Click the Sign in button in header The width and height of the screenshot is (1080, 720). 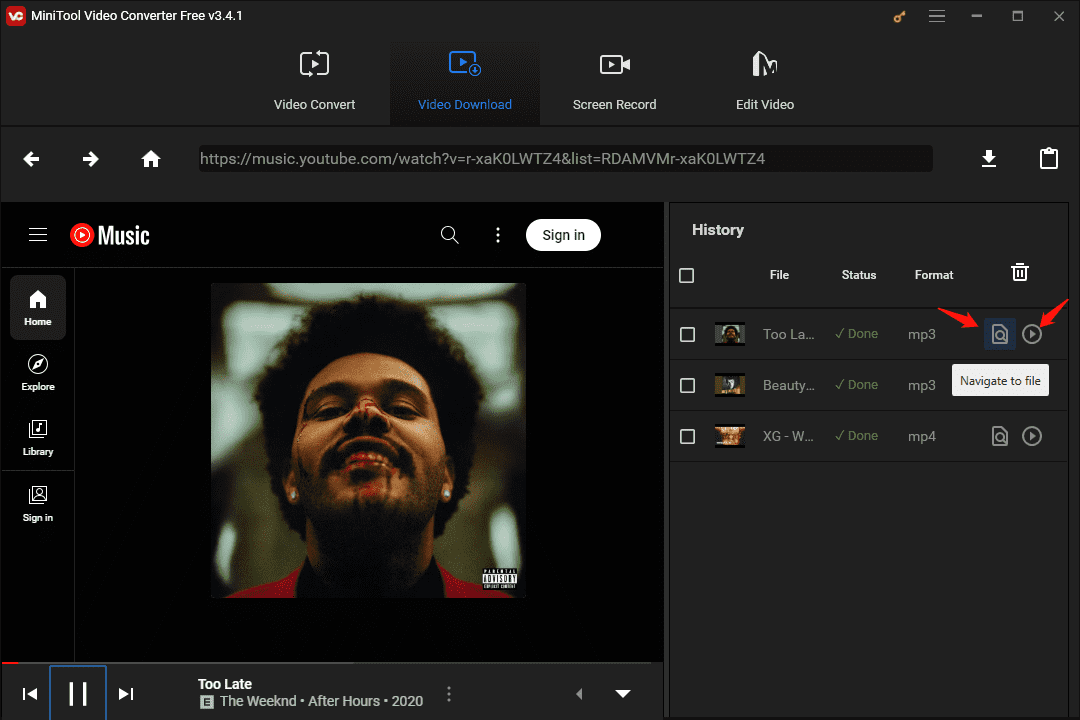[563, 235]
